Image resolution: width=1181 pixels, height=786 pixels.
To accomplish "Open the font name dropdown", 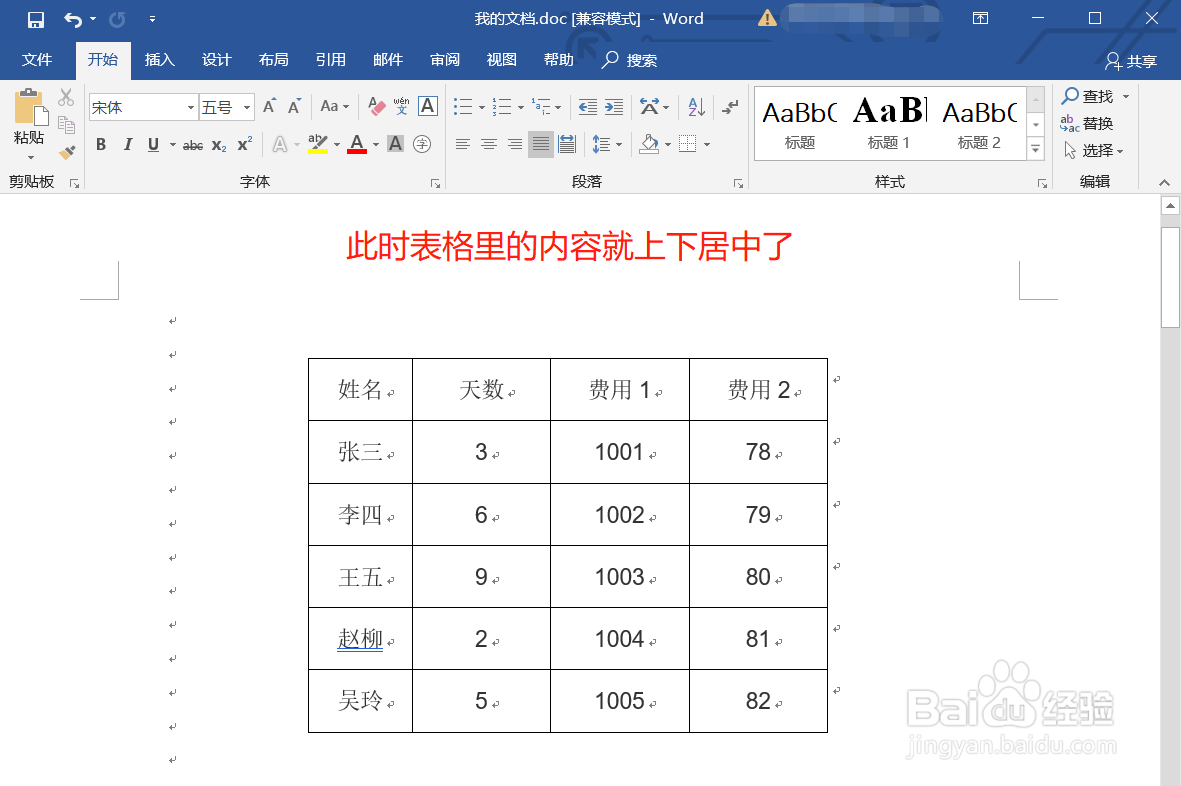I will [x=190, y=106].
